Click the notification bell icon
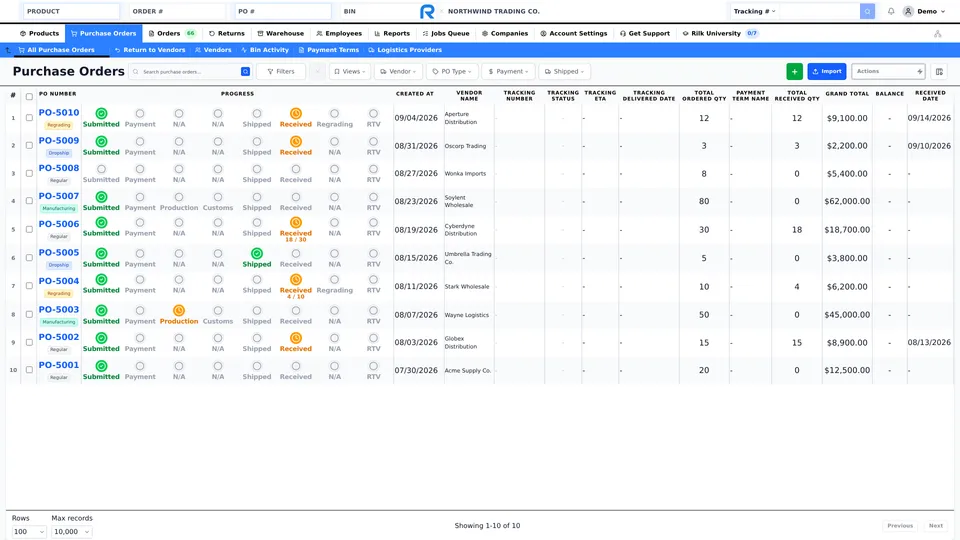Screen dimensions: 960x540 point(891,11)
